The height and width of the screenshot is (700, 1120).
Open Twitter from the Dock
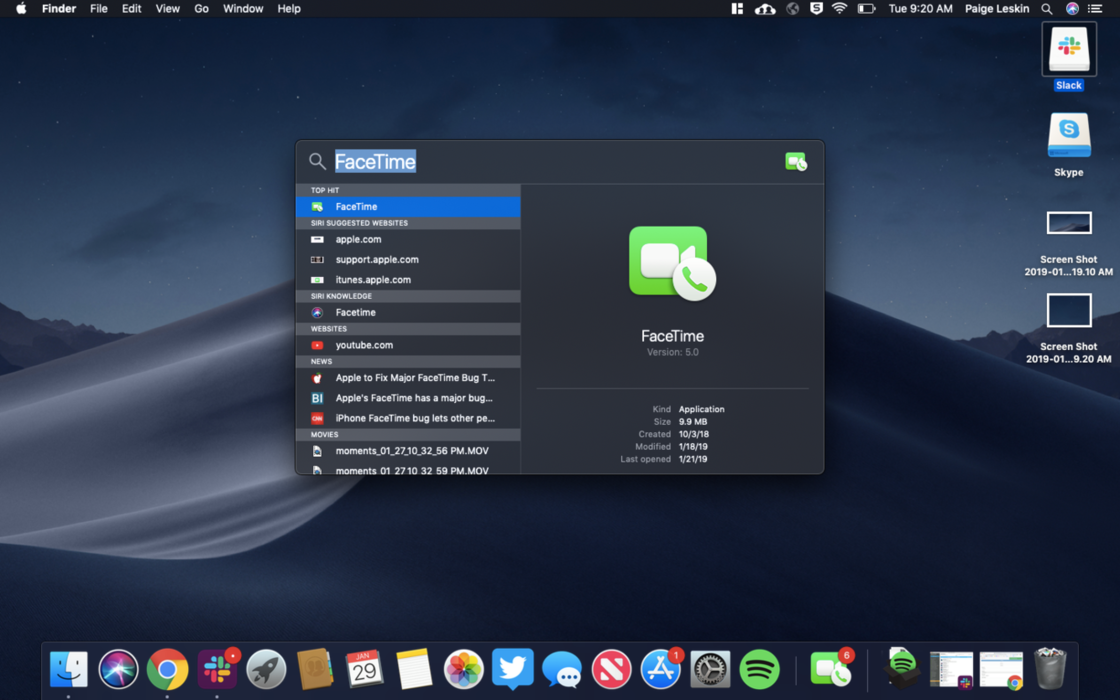click(x=512, y=669)
